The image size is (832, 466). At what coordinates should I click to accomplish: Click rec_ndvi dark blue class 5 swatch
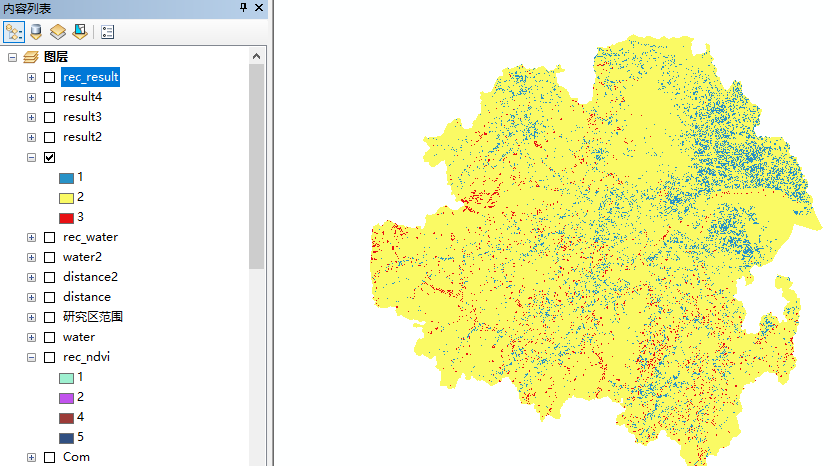[x=66, y=438]
